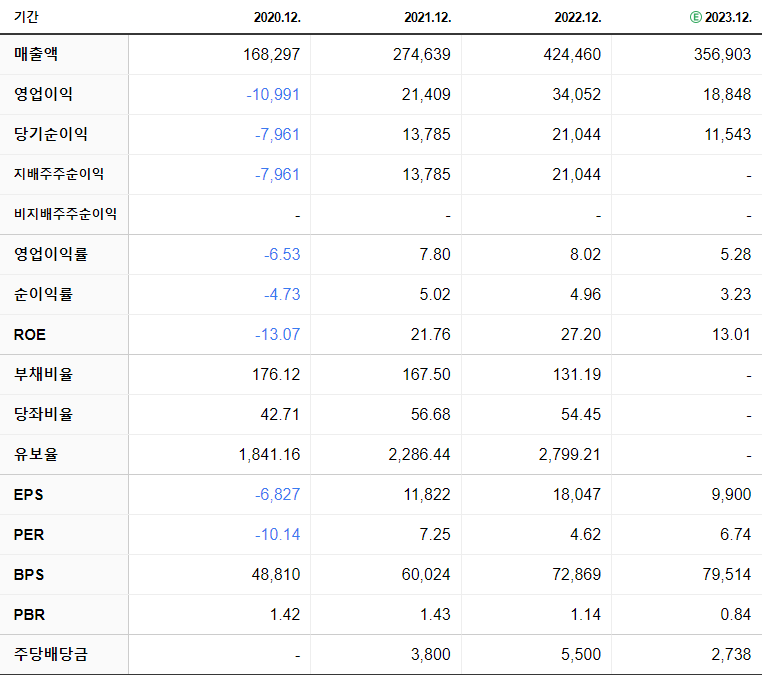
Task: Select revenue value 274,639
Action: click(x=422, y=54)
